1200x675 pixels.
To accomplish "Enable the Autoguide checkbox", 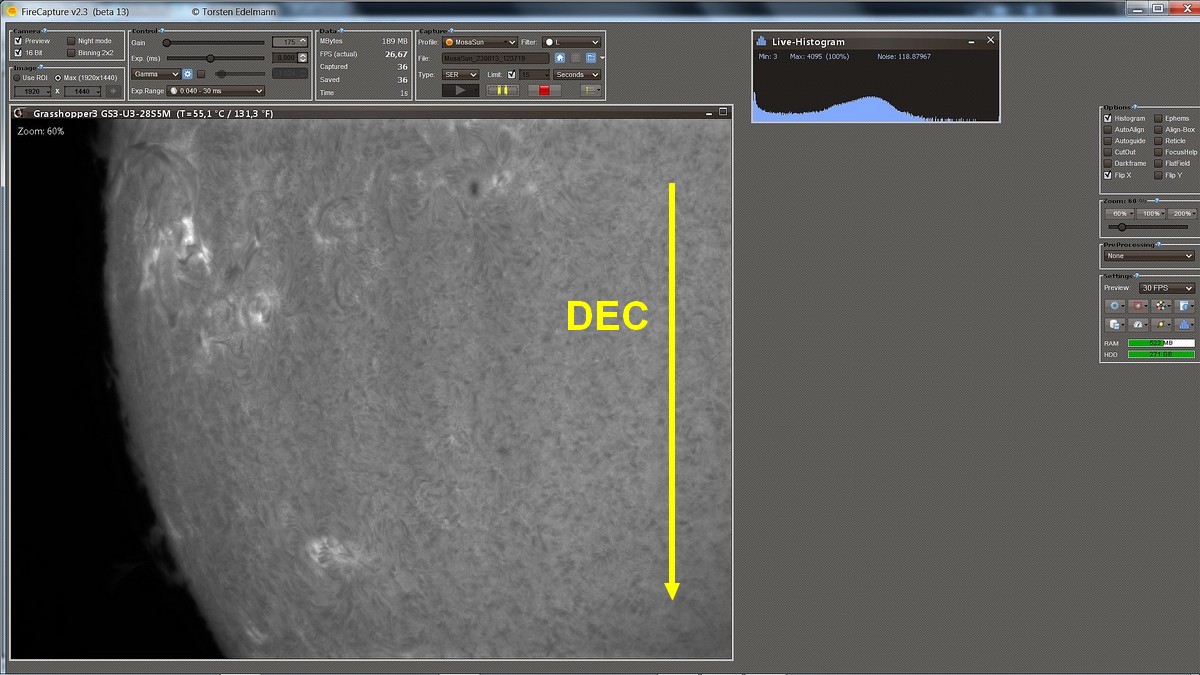I will [1108, 141].
